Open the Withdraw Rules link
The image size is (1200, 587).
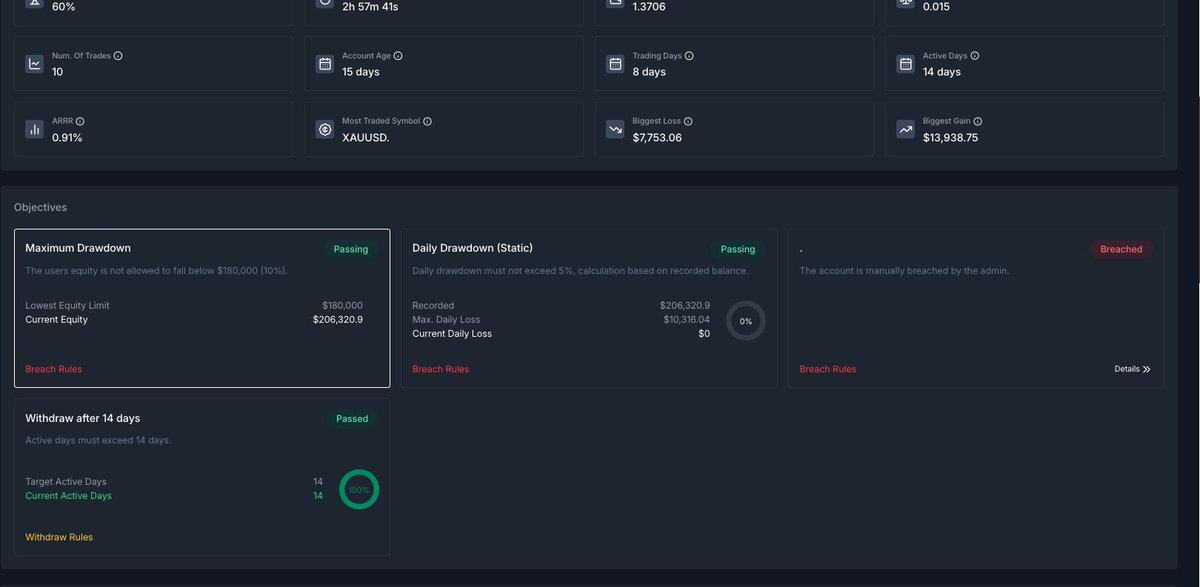coord(59,537)
